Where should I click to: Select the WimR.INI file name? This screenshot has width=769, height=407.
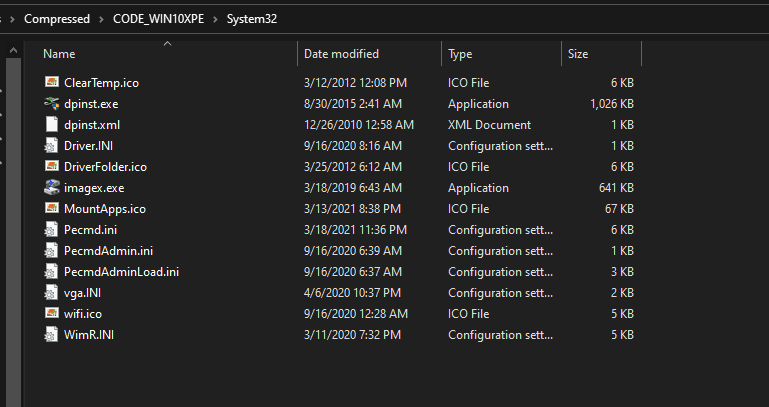tap(89, 334)
